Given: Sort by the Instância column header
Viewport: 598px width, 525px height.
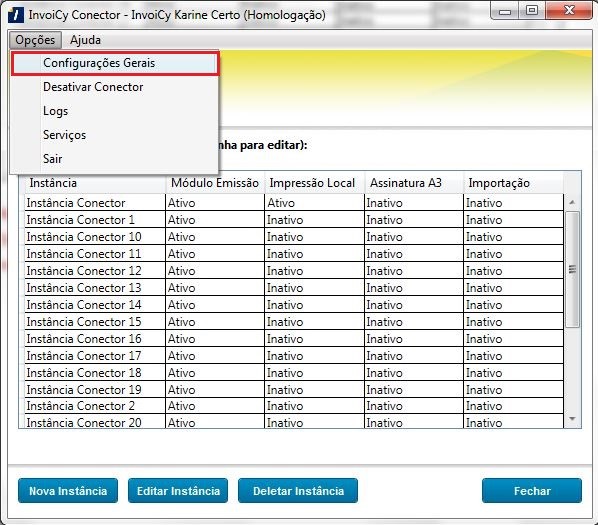Looking at the screenshot, I should click(x=95, y=183).
